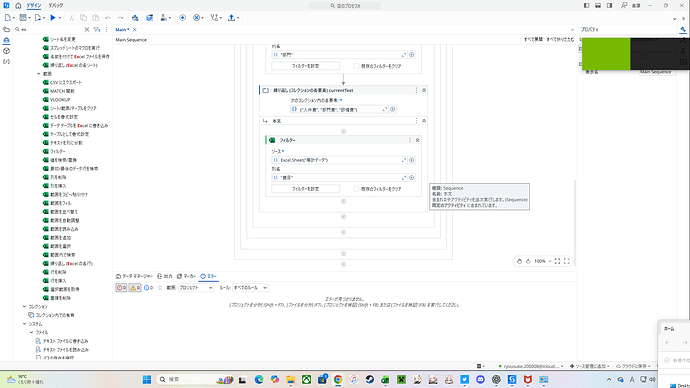The height and width of the screenshot is (388, 690).
Task: Collapse the フィルター activity card
Action: point(417,140)
